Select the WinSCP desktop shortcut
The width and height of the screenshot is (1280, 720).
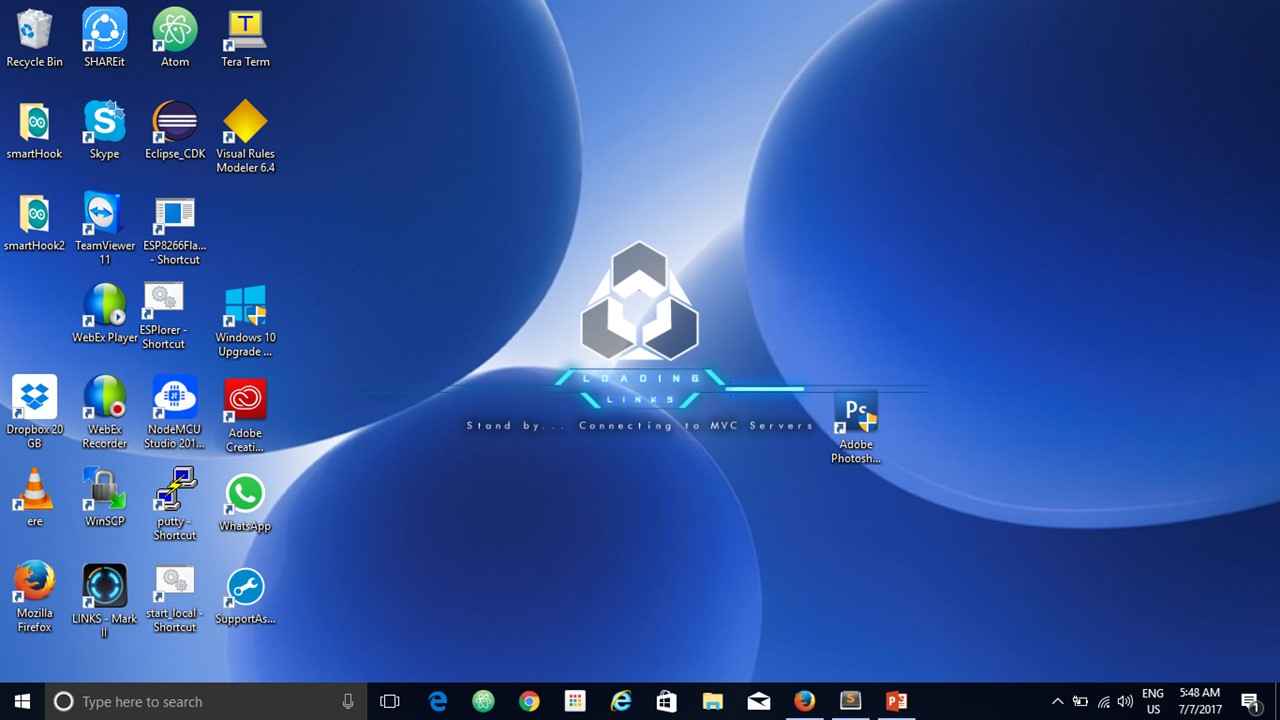coord(104,497)
